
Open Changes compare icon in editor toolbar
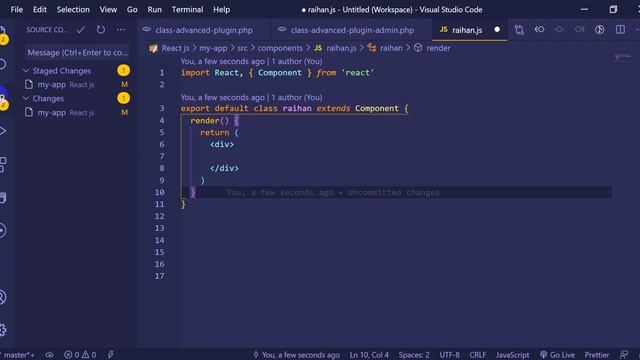coord(519,30)
